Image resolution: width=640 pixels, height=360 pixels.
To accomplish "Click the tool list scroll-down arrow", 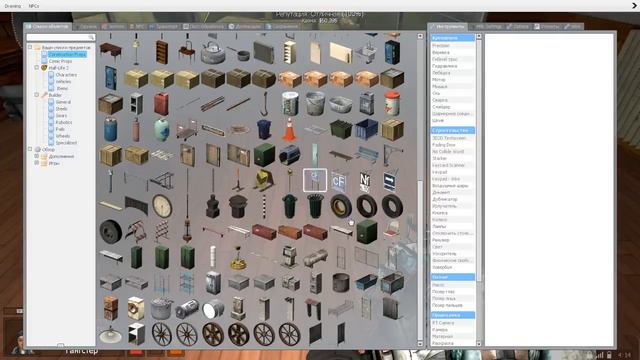I will pos(479,344).
